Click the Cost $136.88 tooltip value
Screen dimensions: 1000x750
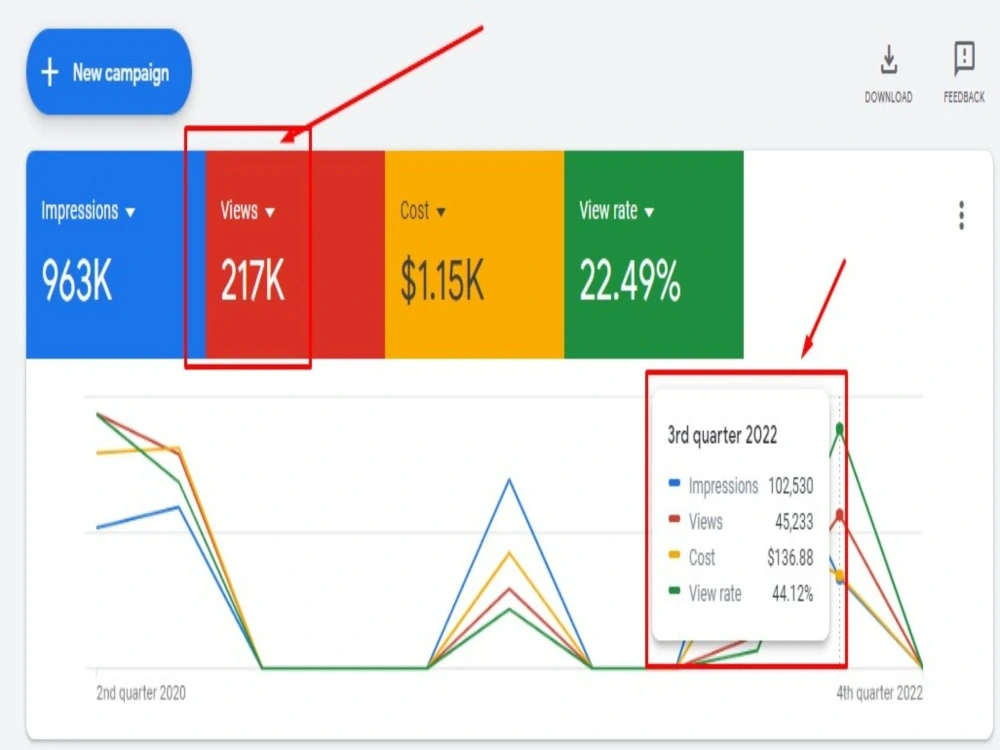click(x=790, y=558)
